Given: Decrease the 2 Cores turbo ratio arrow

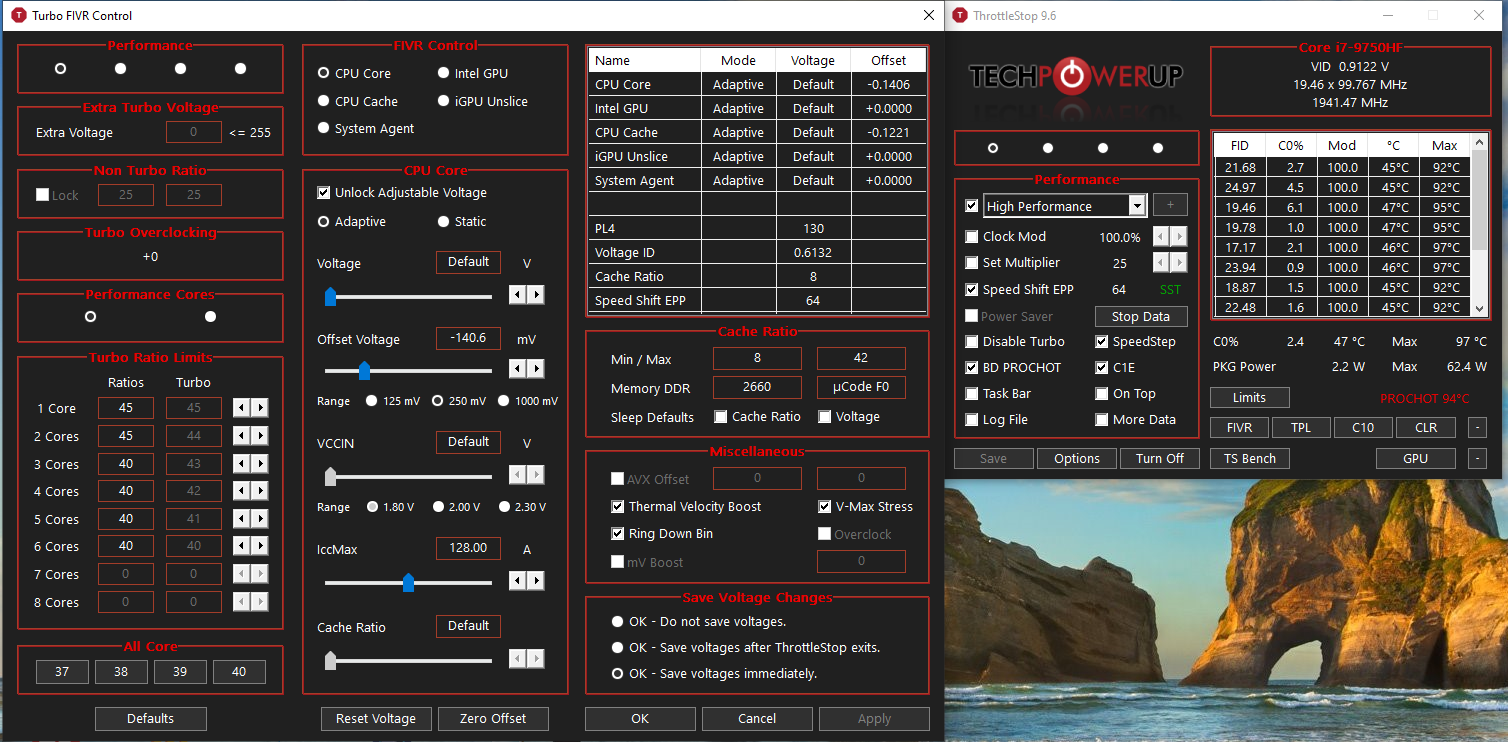Looking at the screenshot, I should point(242,436).
